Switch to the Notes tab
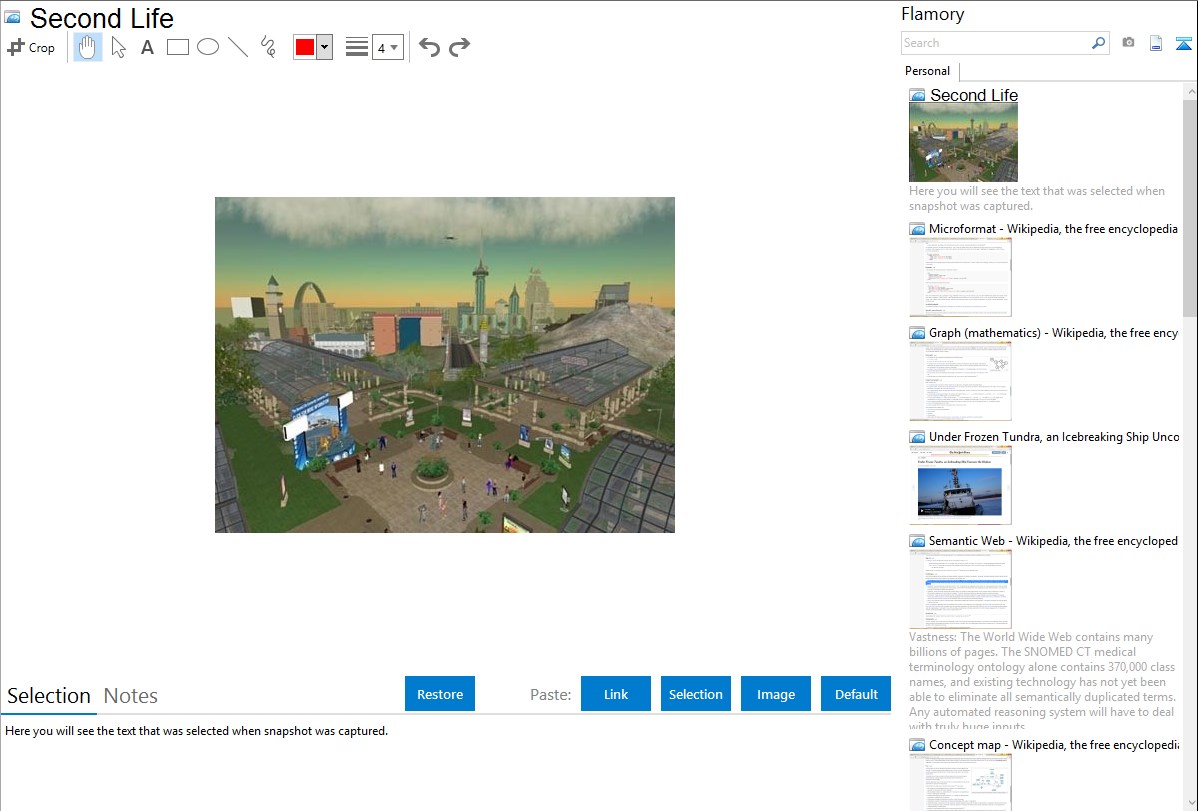Screen dimensions: 1198x811 (131, 696)
